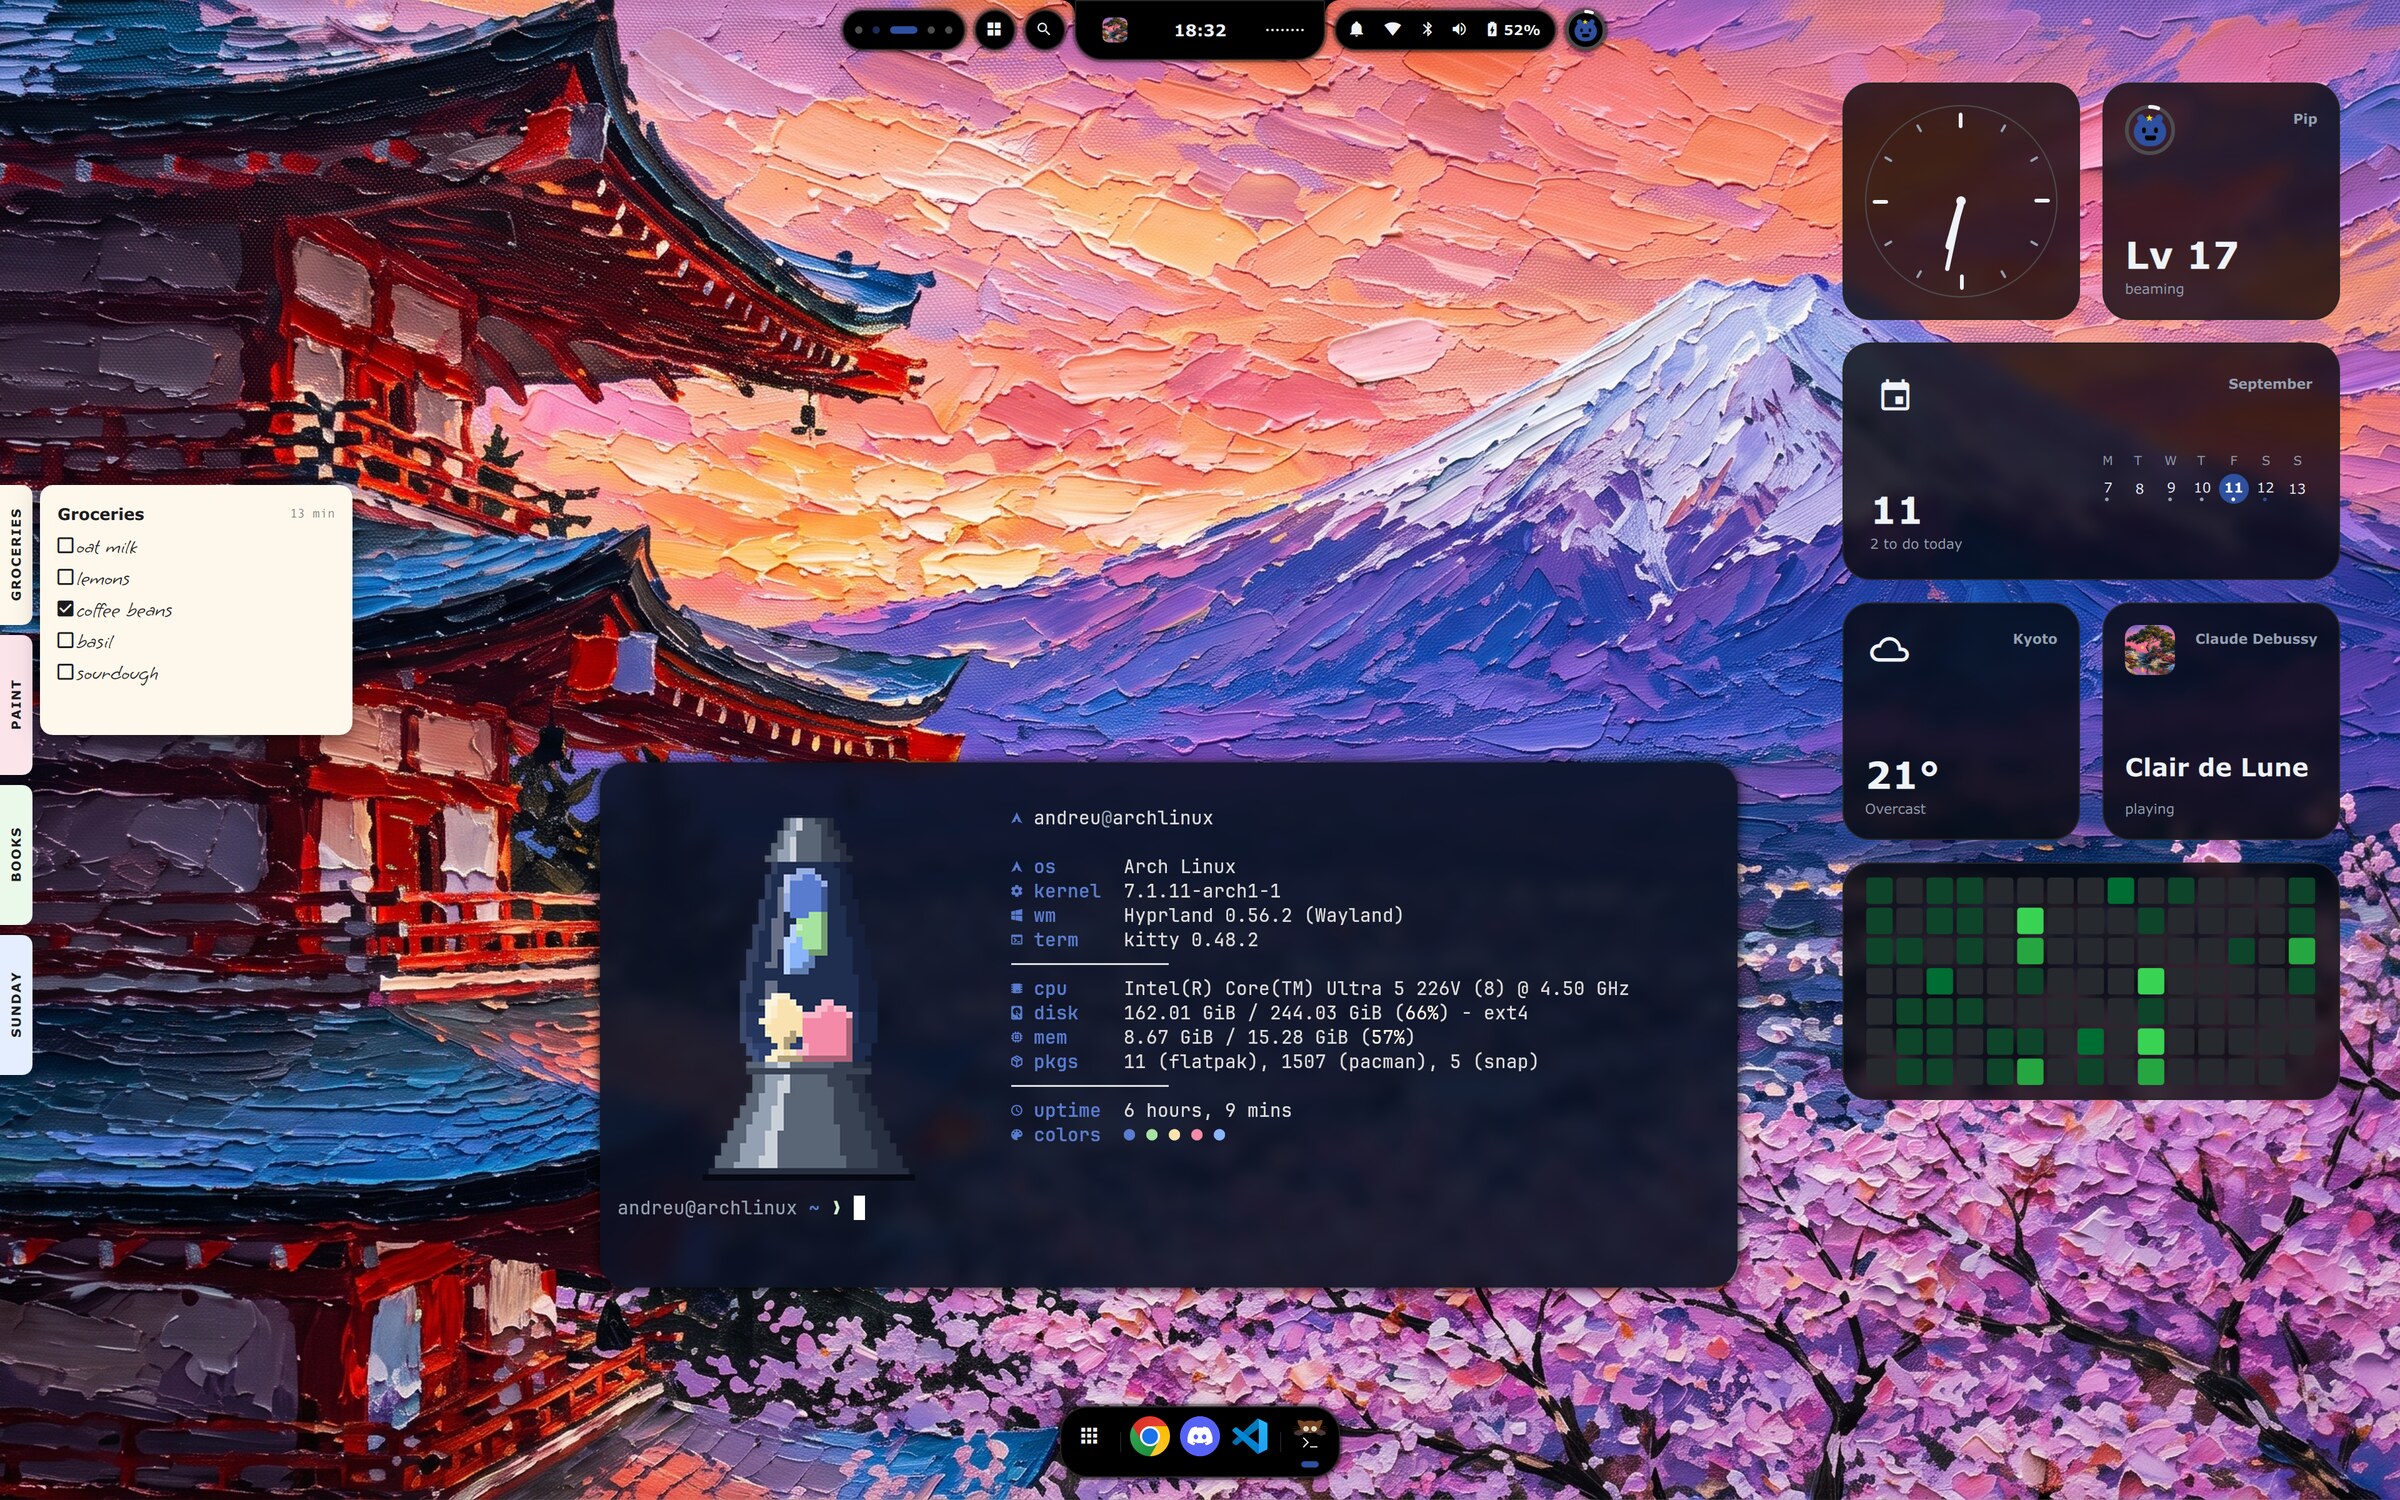
Task: Click the Groceries note title
Action: [101, 514]
